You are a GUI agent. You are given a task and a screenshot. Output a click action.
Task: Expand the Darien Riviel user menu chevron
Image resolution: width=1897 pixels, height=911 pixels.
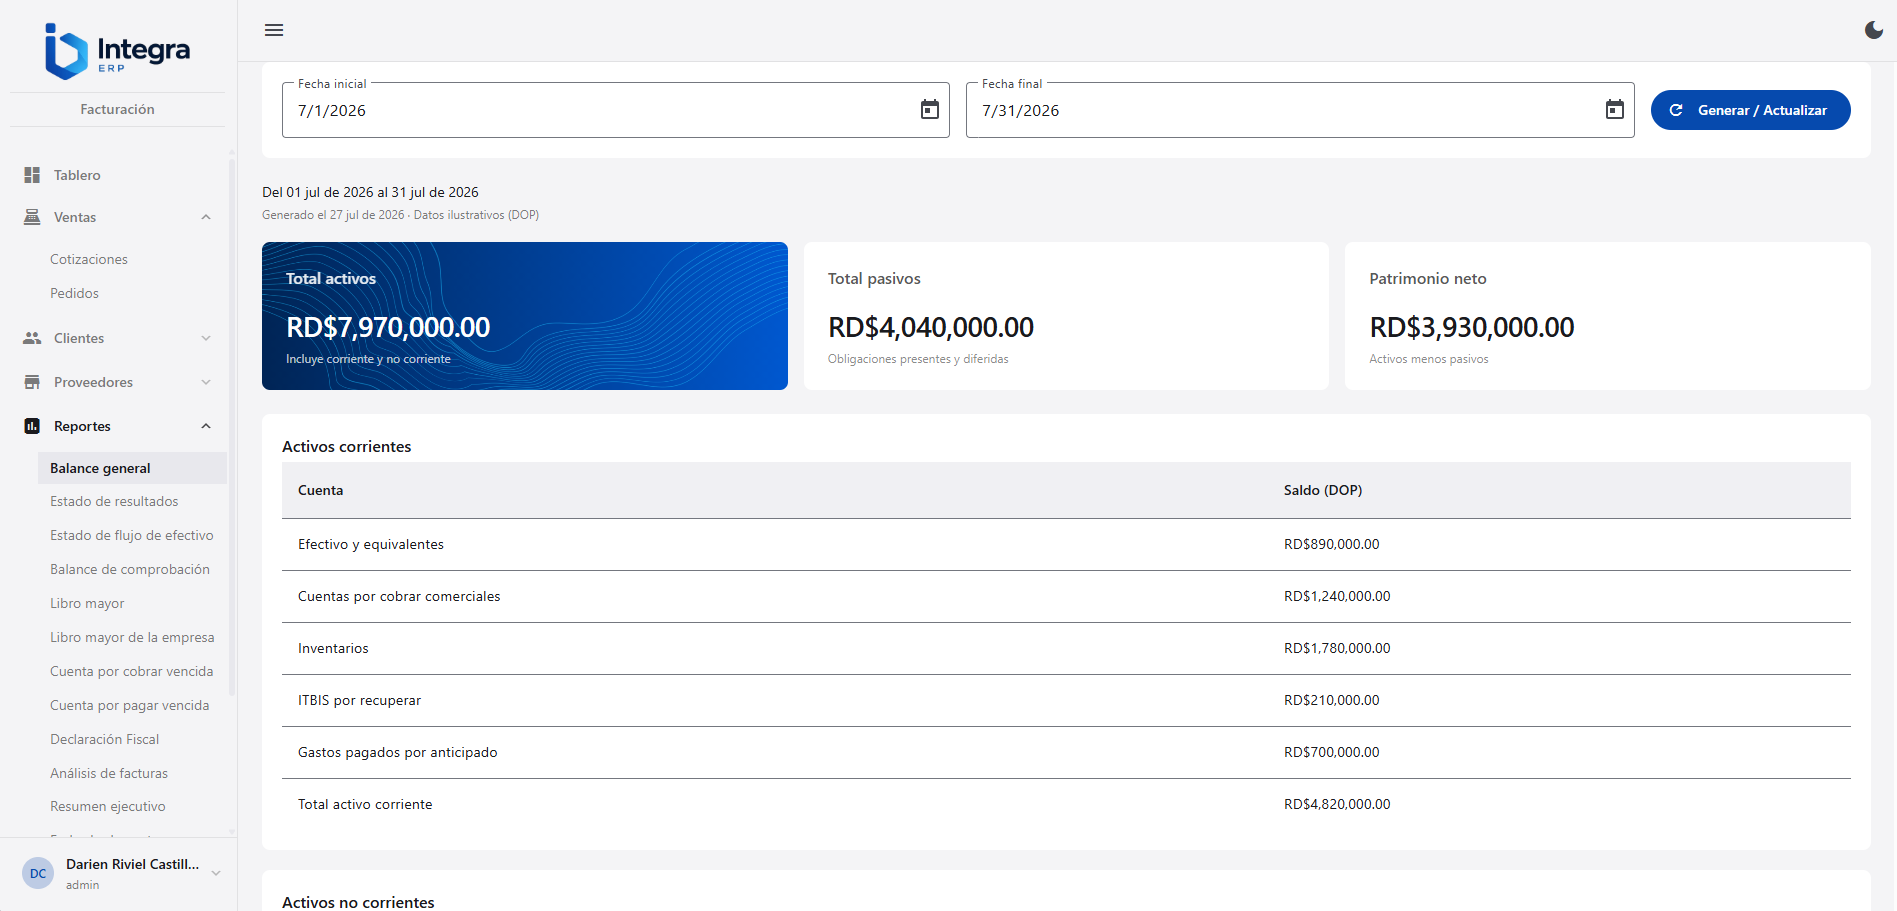215,873
